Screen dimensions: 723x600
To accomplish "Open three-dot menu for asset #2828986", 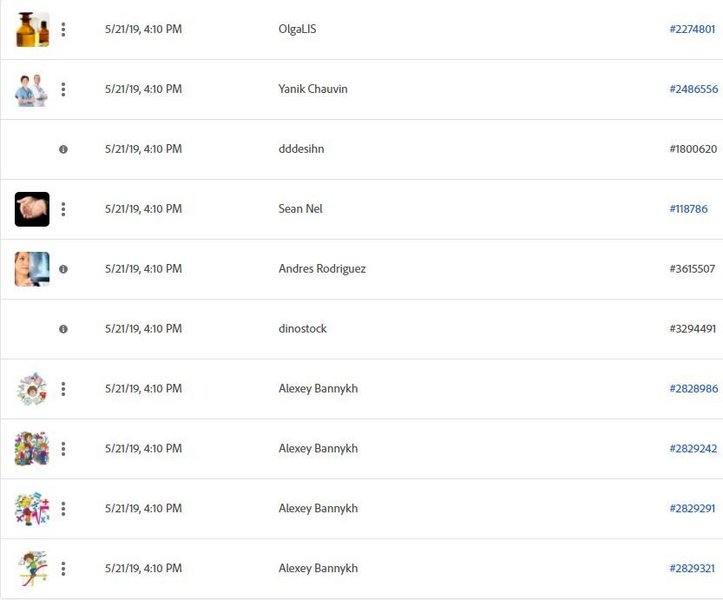I will point(63,389).
